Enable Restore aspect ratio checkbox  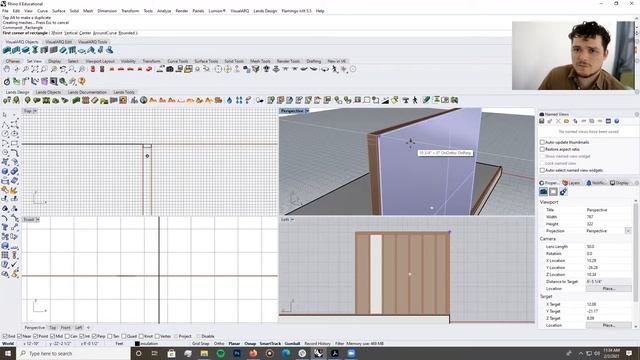pyautogui.click(x=542, y=149)
